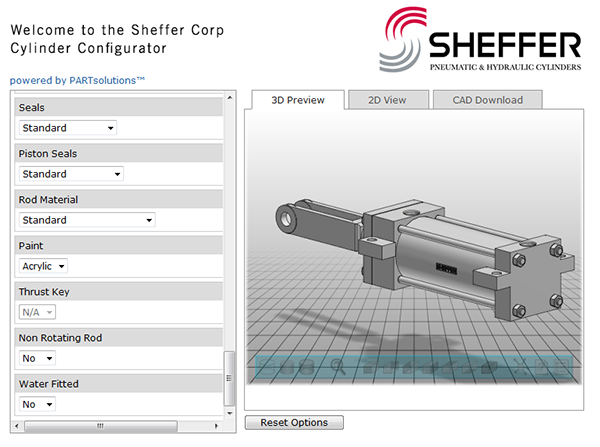Click the options panel scroll-up arrow
Screen dimensions: 600x447
[230, 98]
